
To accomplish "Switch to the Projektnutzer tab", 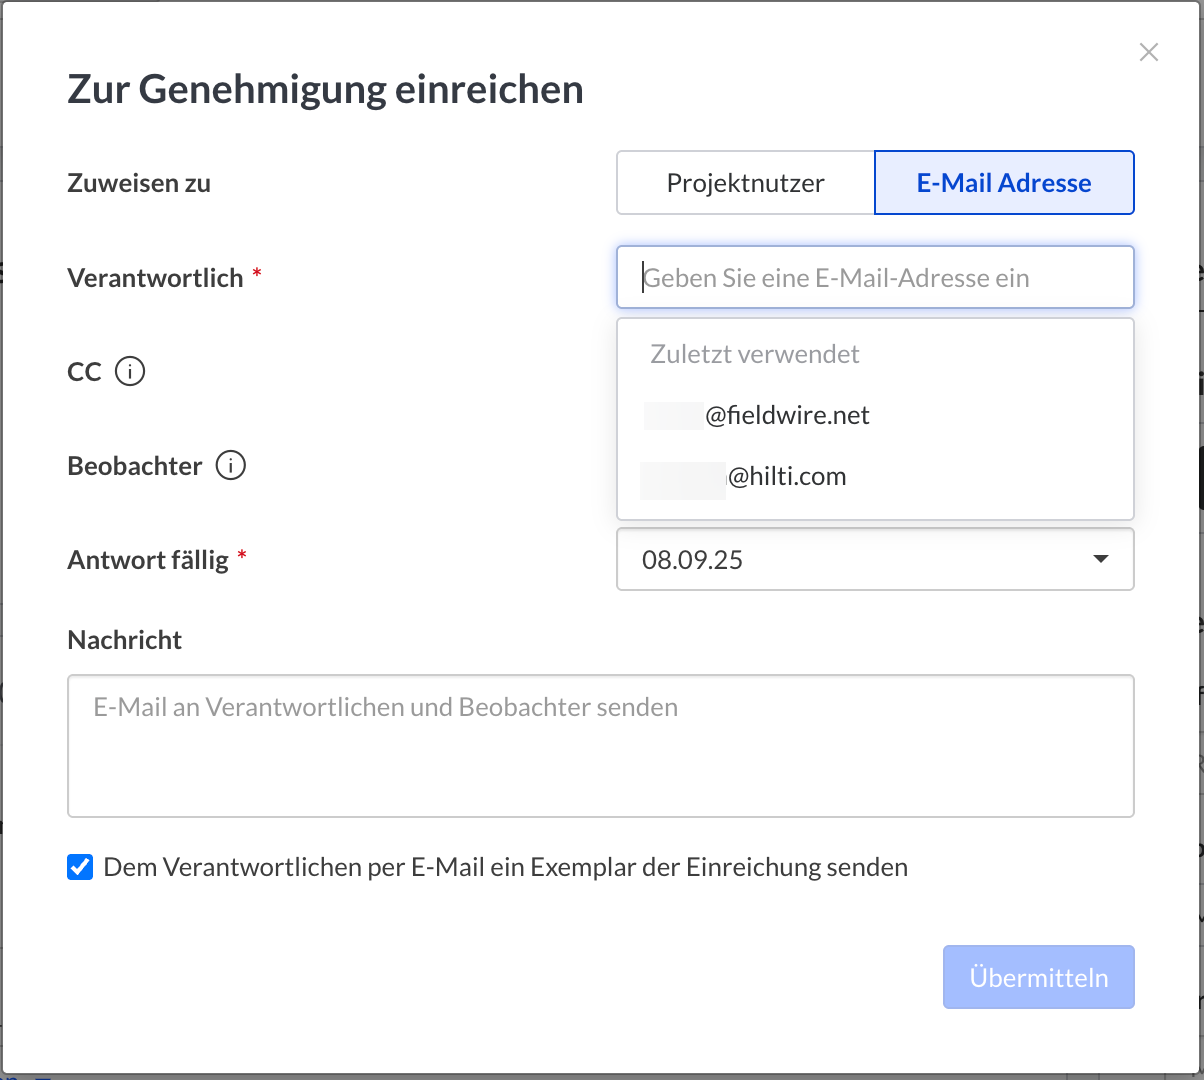I will pyautogui.click(x=745, y=183).
